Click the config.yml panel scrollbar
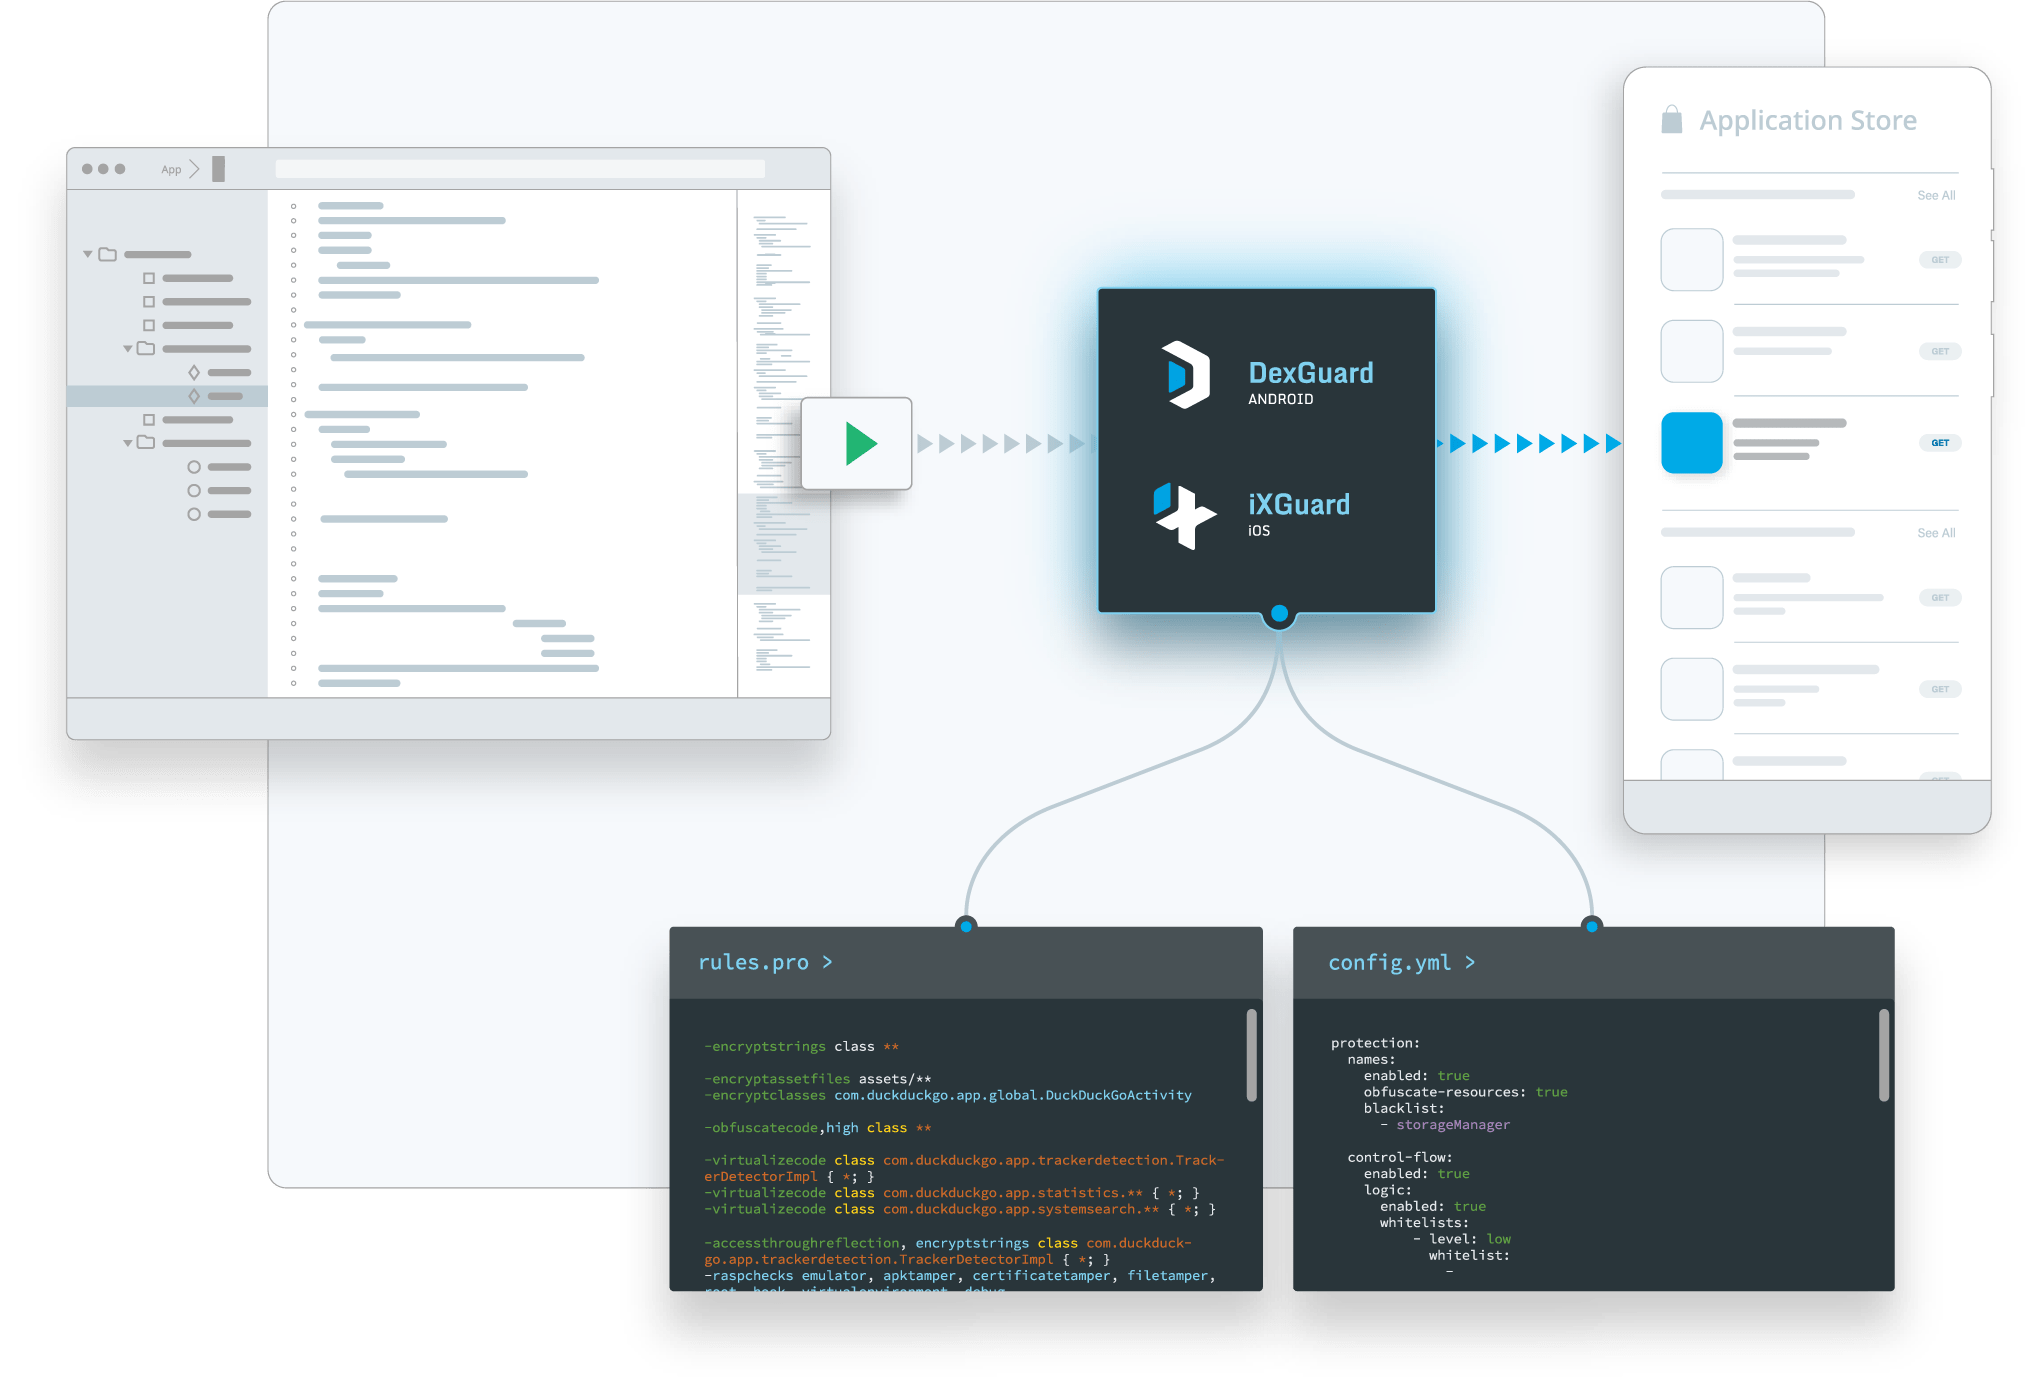 pyautogui.click(x=1883, y=1055)
